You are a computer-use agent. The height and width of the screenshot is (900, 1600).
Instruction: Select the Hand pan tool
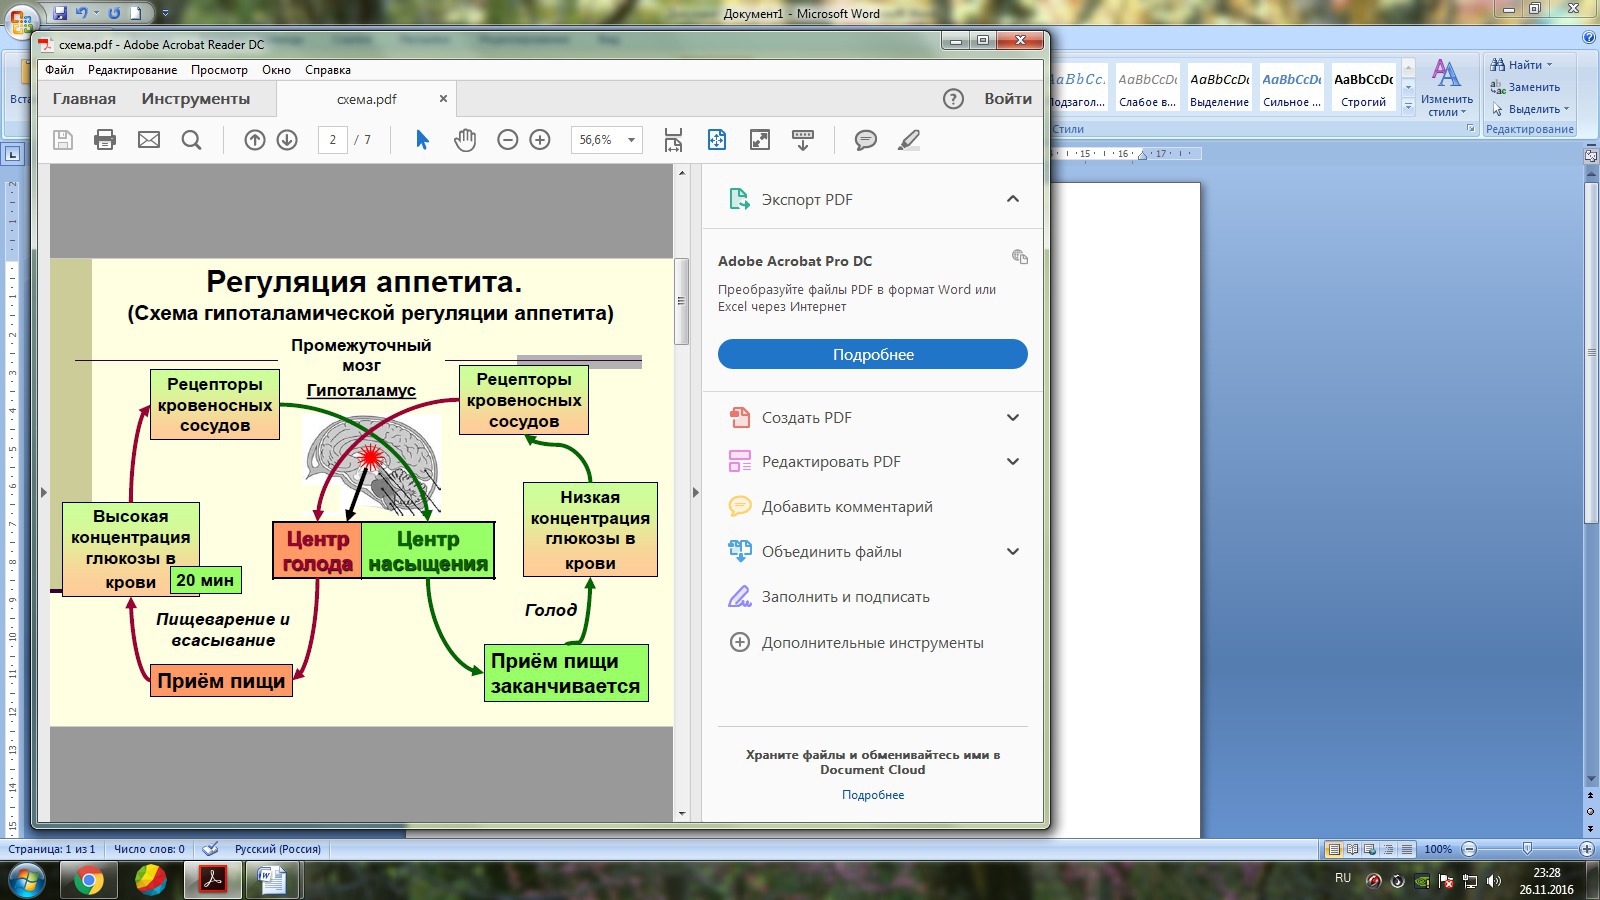pos(465,140)
